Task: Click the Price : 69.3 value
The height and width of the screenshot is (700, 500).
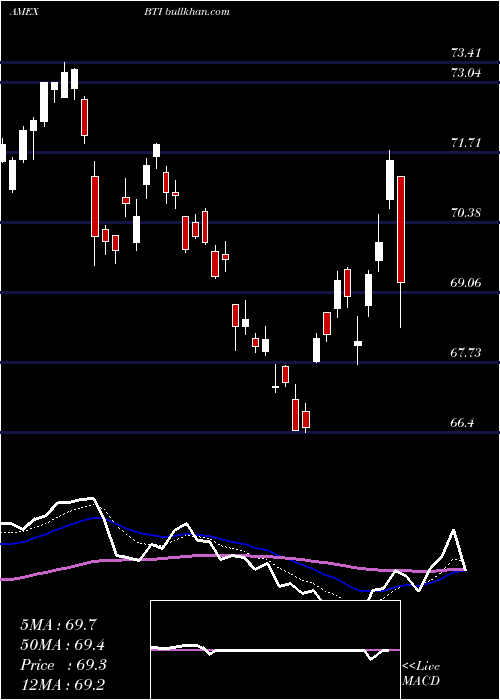Action: [63, 665]
